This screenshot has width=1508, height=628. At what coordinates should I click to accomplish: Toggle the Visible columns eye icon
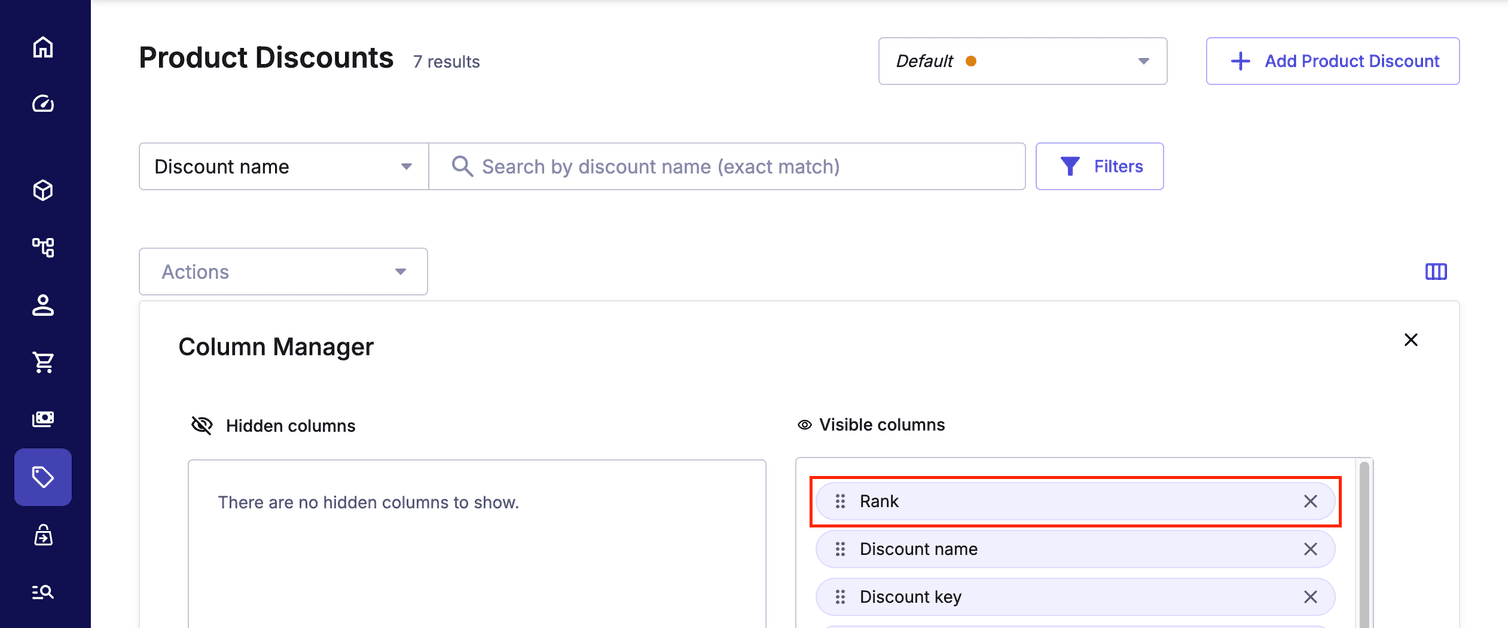click(x=805, y=424)
